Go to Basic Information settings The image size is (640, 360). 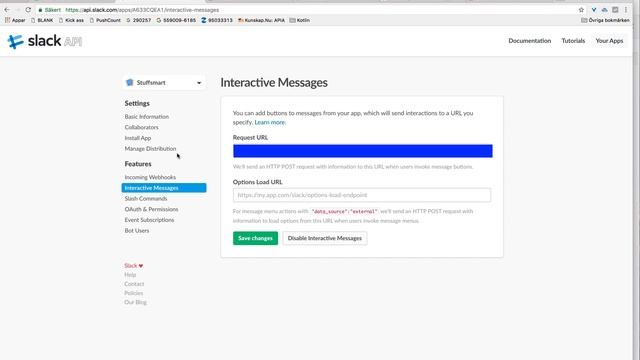(x=147, y=117)
